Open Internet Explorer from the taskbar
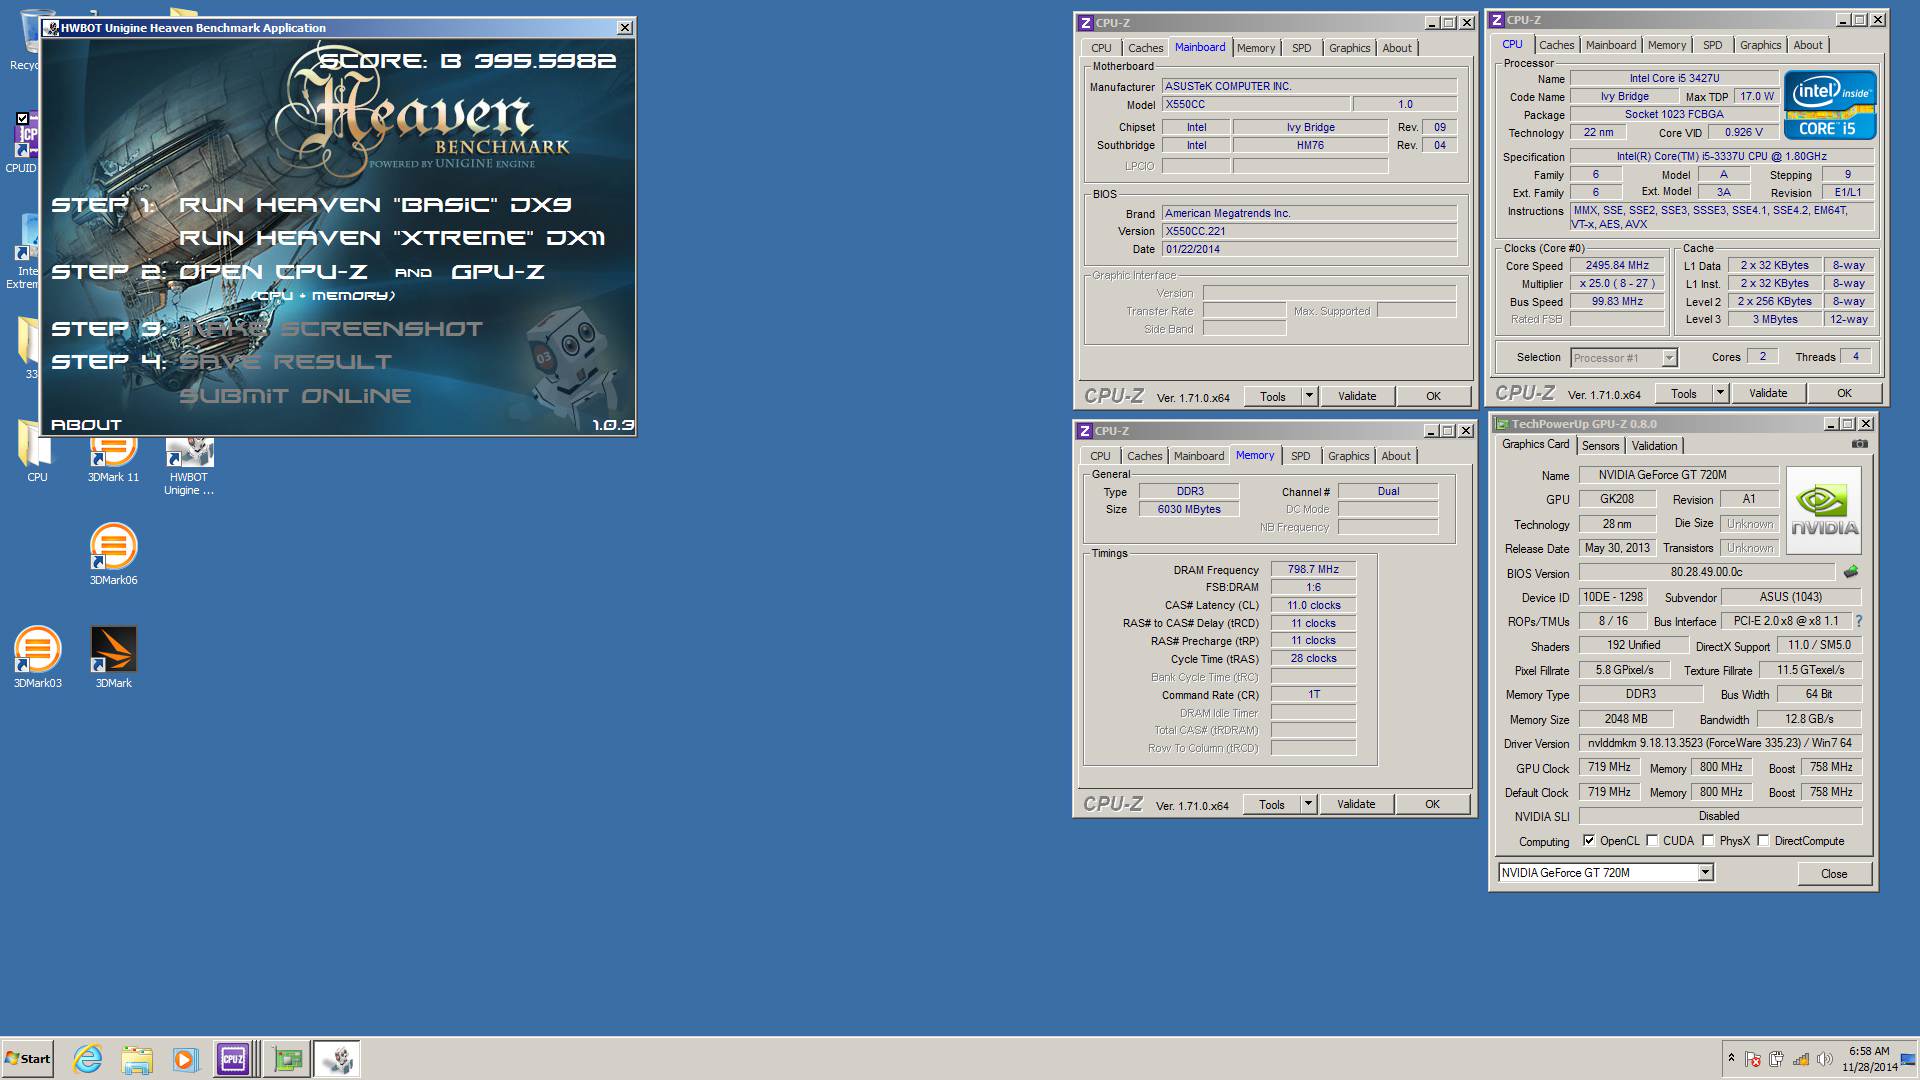The height and width of the screenshot is (1080, 1920). (x=88, y=1059)
